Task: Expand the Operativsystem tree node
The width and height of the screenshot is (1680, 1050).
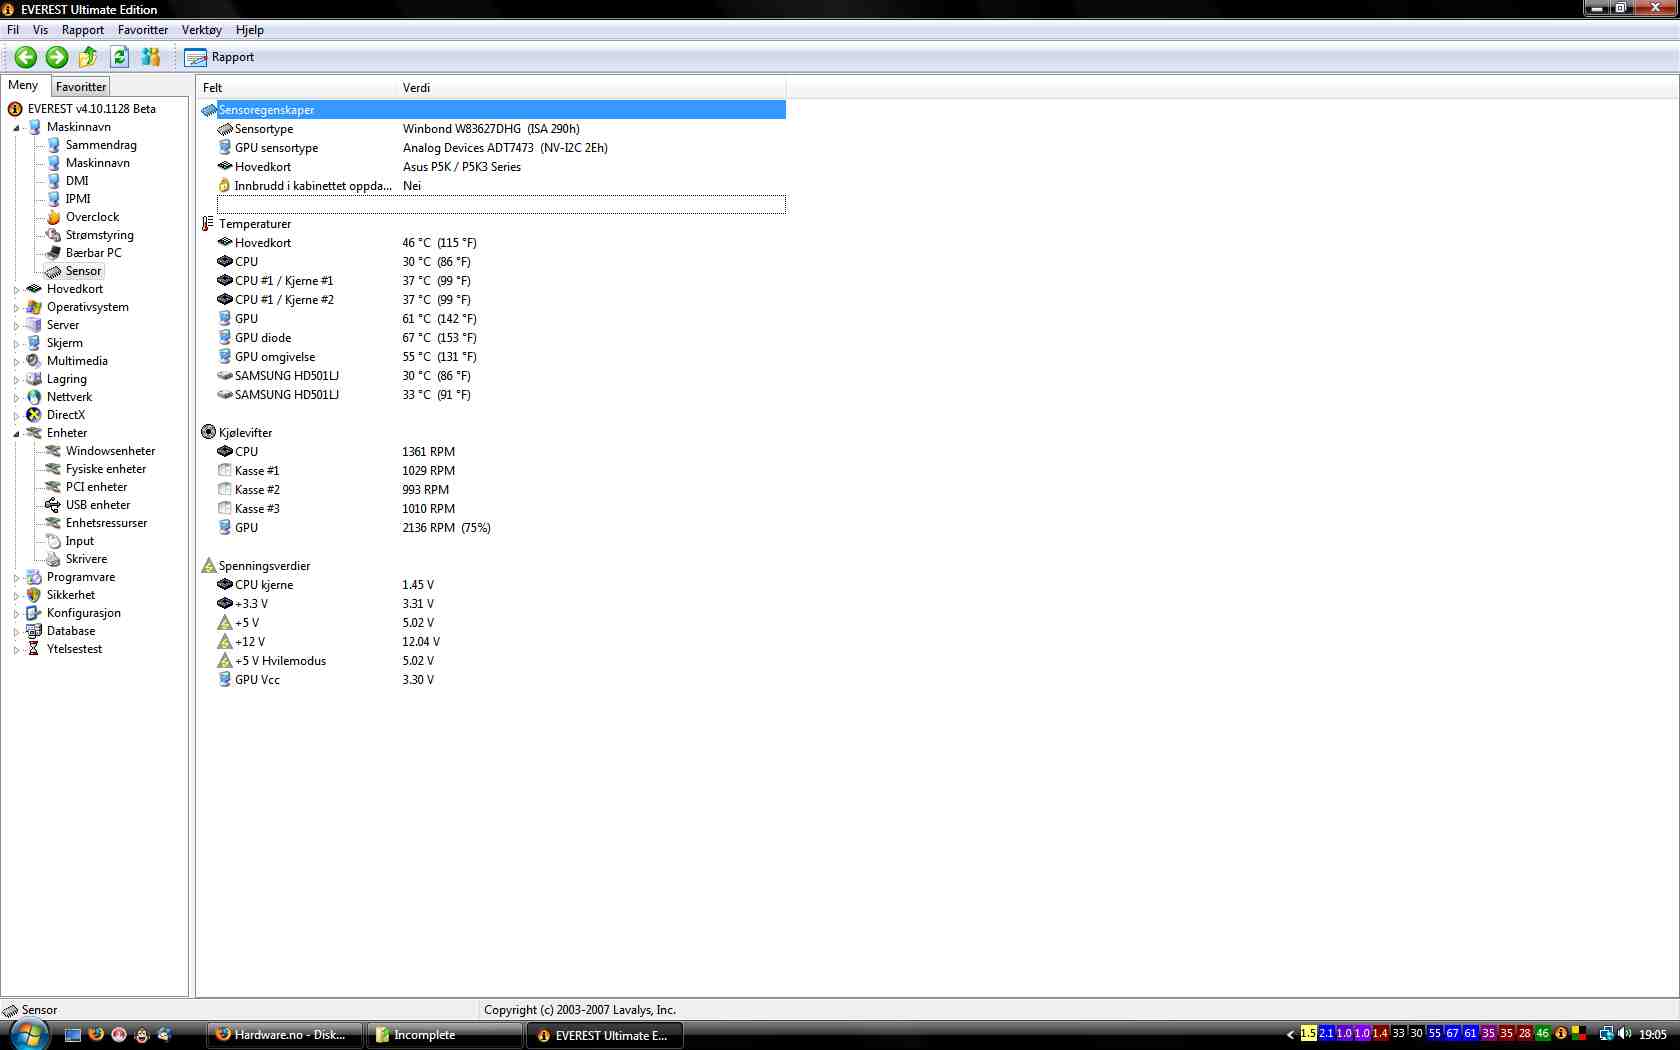Action: [x=16, y=308]
